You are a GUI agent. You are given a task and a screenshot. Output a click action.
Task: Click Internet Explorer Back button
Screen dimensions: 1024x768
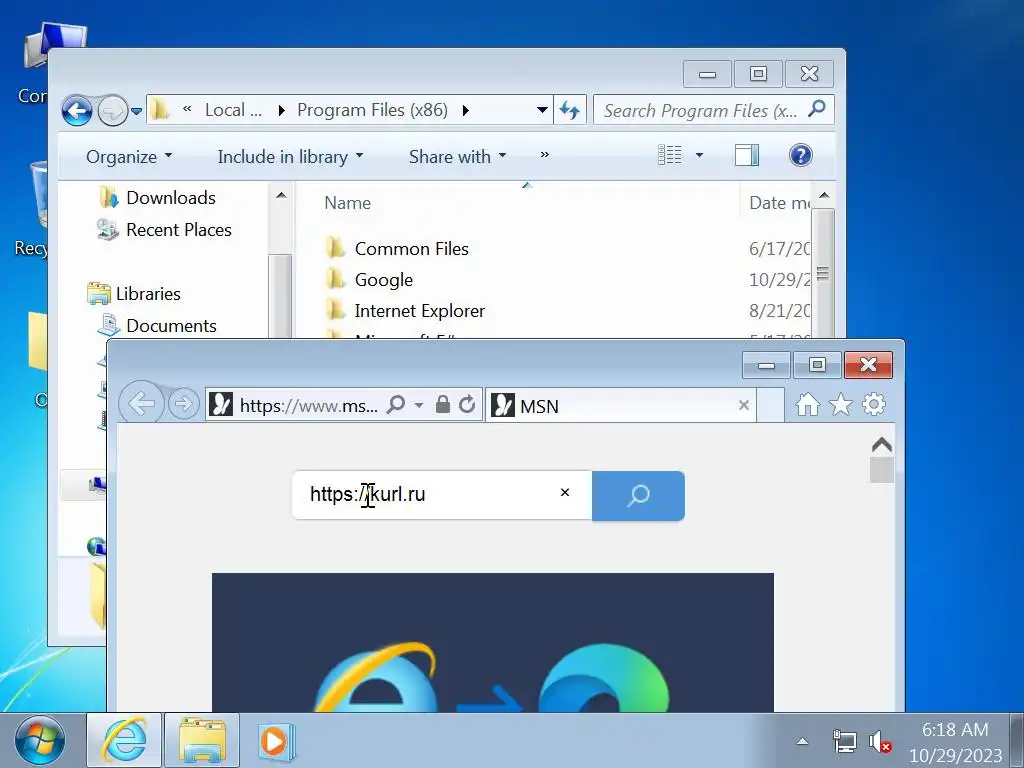coord(141,404)
